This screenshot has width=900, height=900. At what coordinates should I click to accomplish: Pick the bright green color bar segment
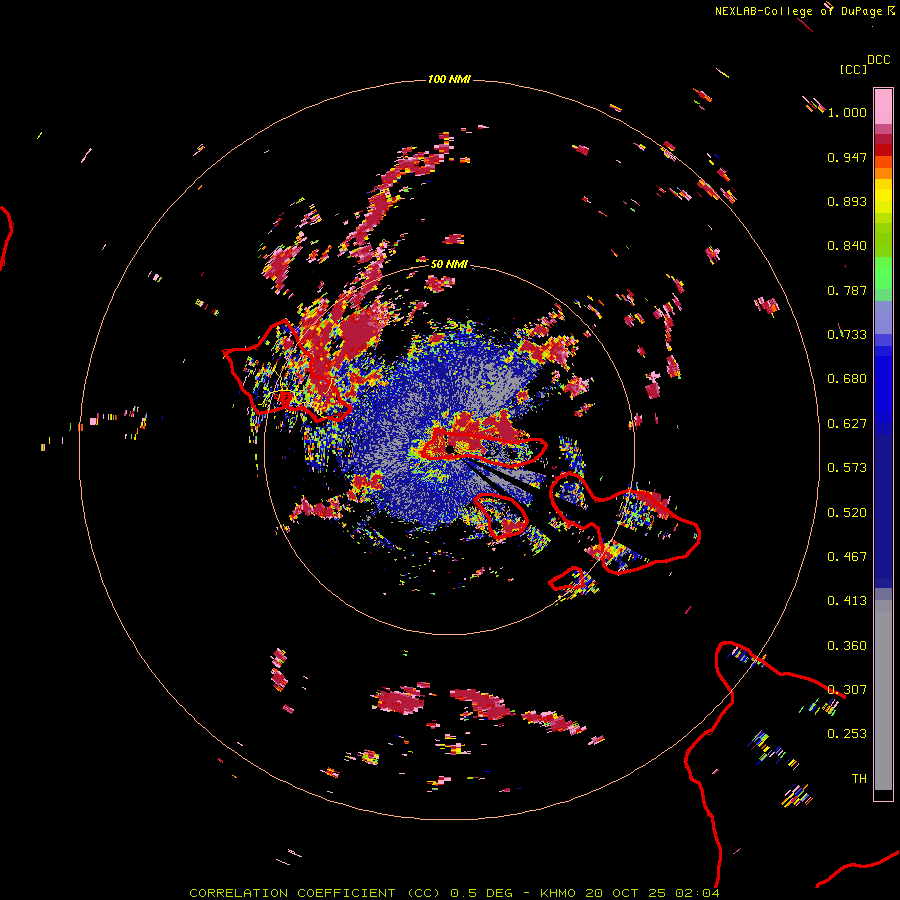[883, 273]
